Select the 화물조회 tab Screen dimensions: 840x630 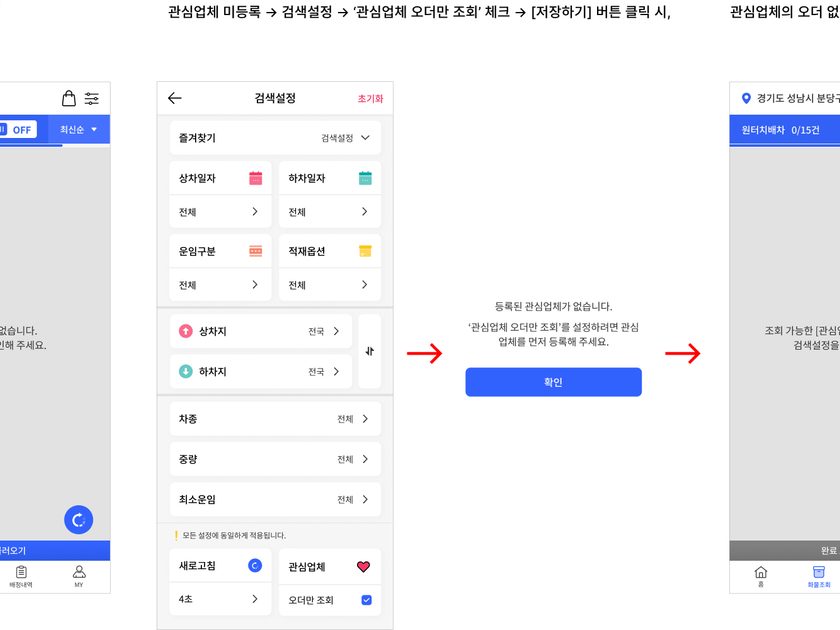click(819, 576)
